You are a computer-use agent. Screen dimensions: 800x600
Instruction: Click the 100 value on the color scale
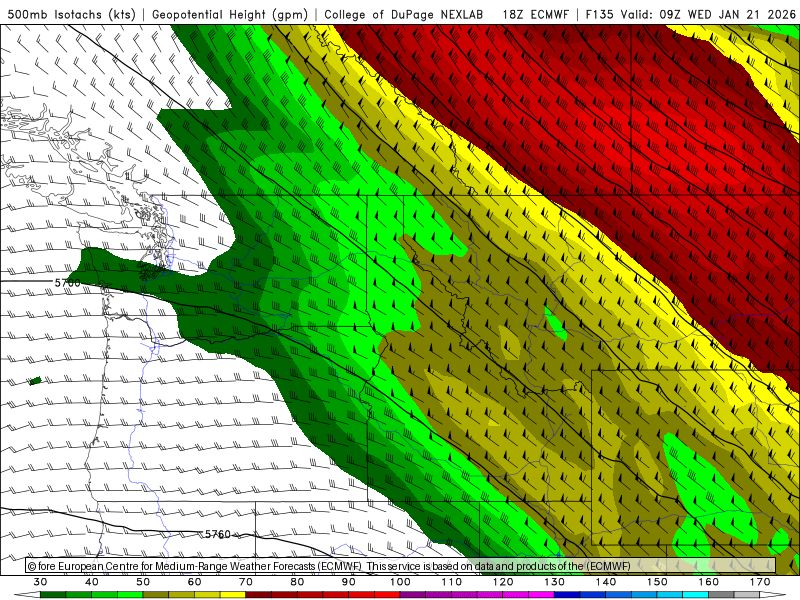(x=401, y=582)
